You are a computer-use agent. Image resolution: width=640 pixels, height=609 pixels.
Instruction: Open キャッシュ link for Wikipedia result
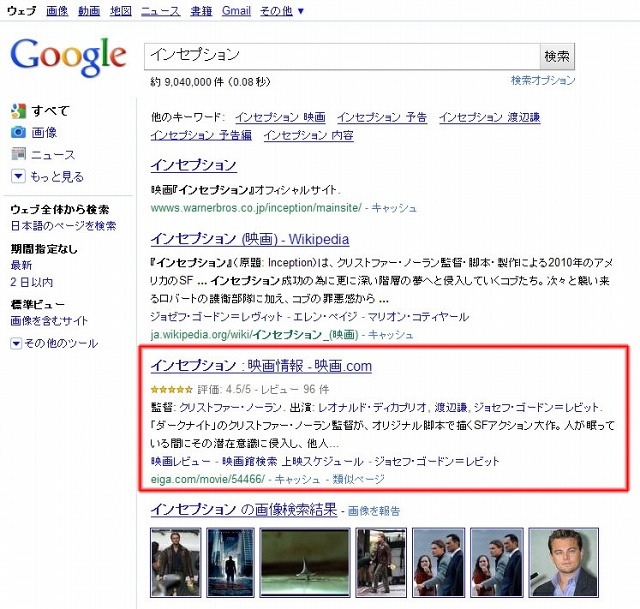click(x=391, y=335)
